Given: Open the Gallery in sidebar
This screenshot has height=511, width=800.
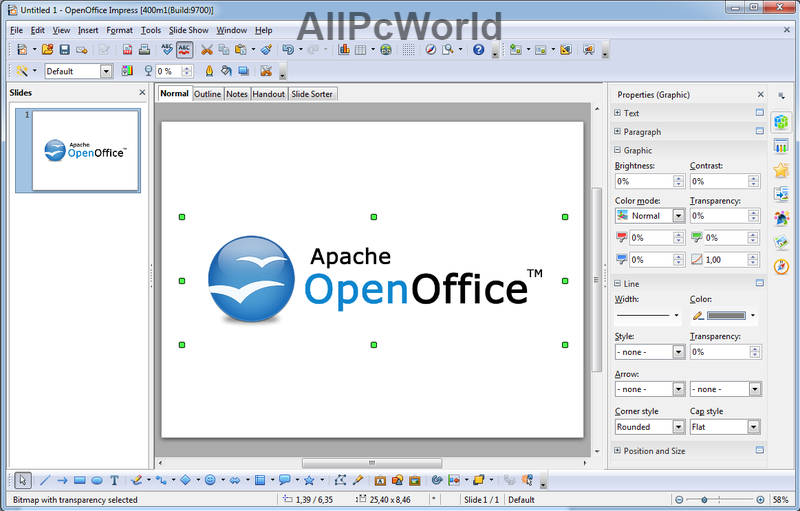Looking at the screenshot, I should tap(781, 242).
